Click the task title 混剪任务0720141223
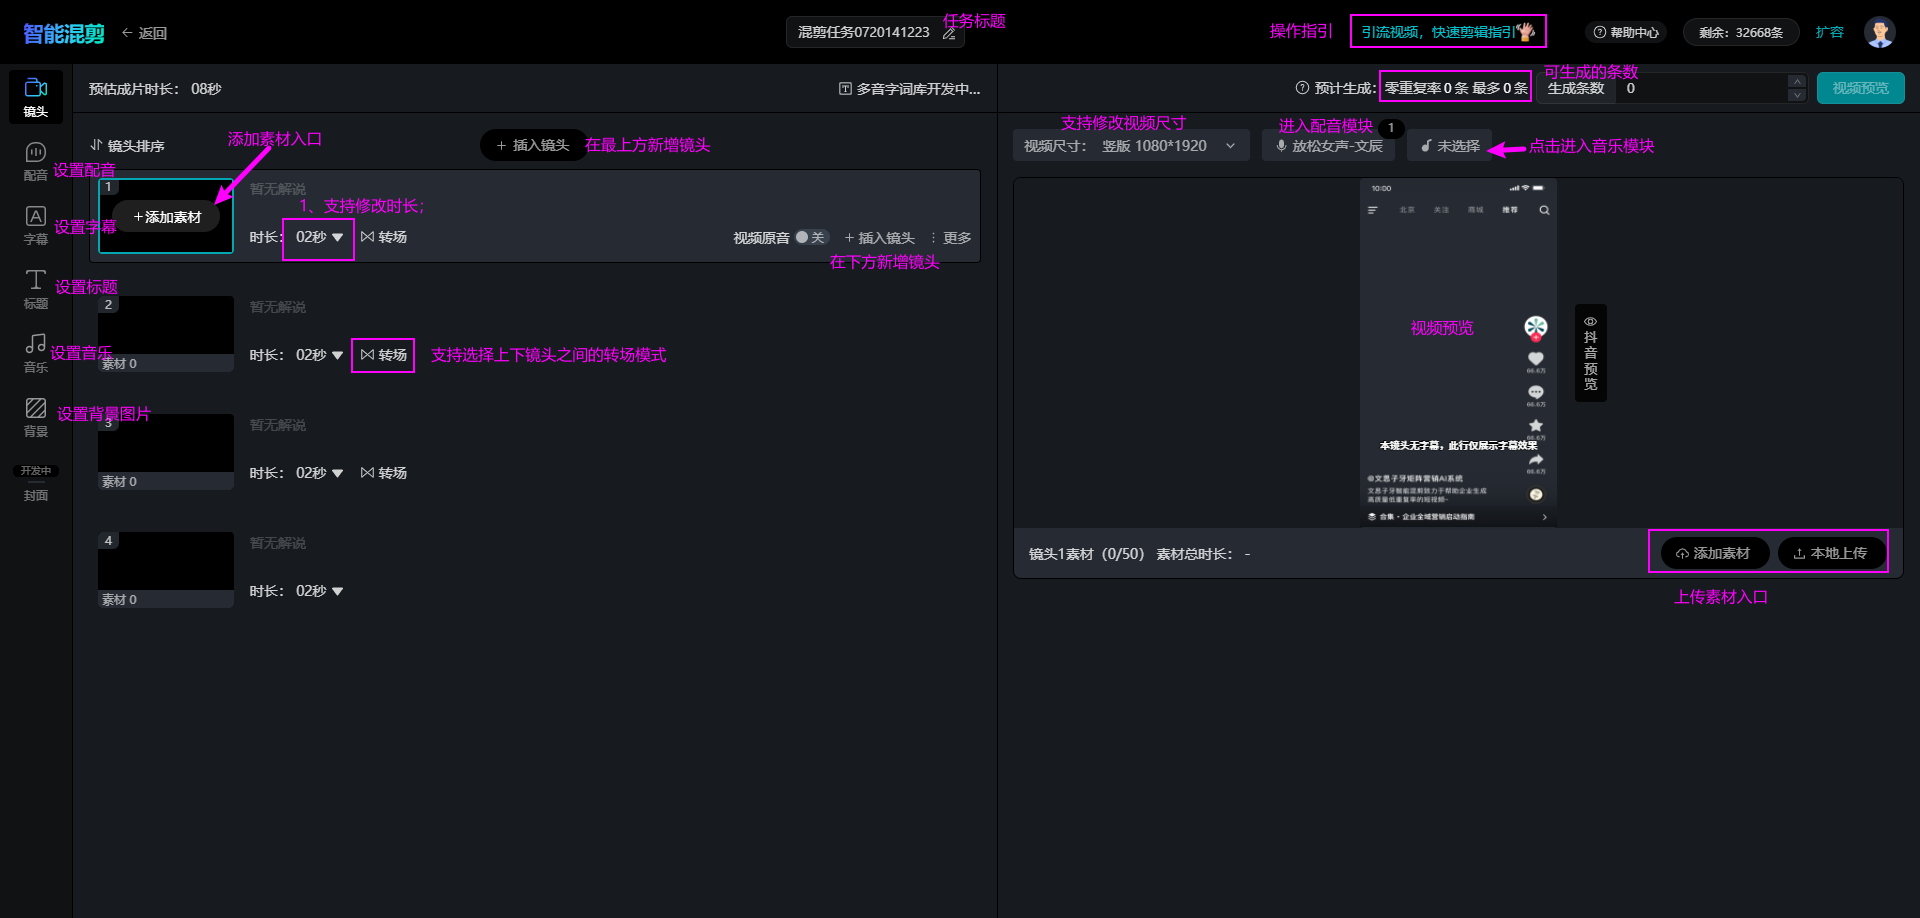Screen dimensions: 1920x918 coord(864,32)
